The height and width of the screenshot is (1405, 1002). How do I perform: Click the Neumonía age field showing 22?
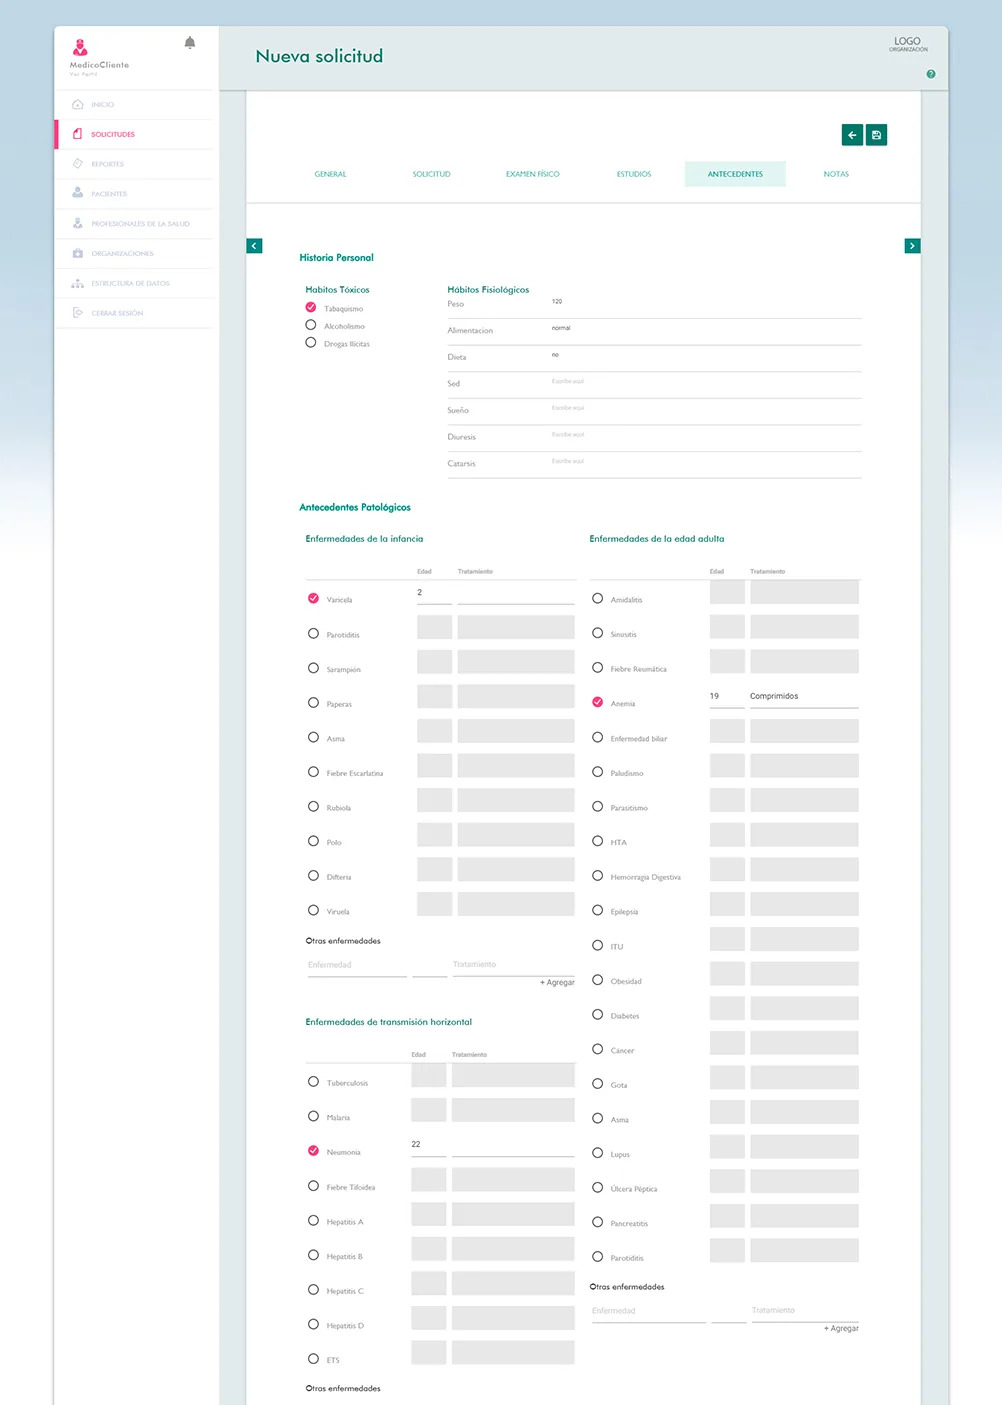(428, 1146)
